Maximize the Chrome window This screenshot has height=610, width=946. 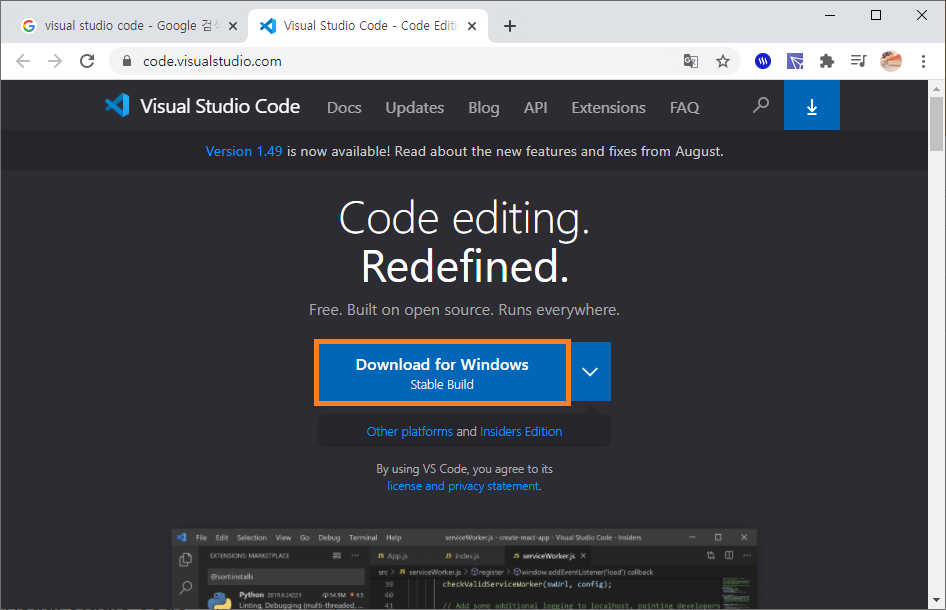click(876, 15)
